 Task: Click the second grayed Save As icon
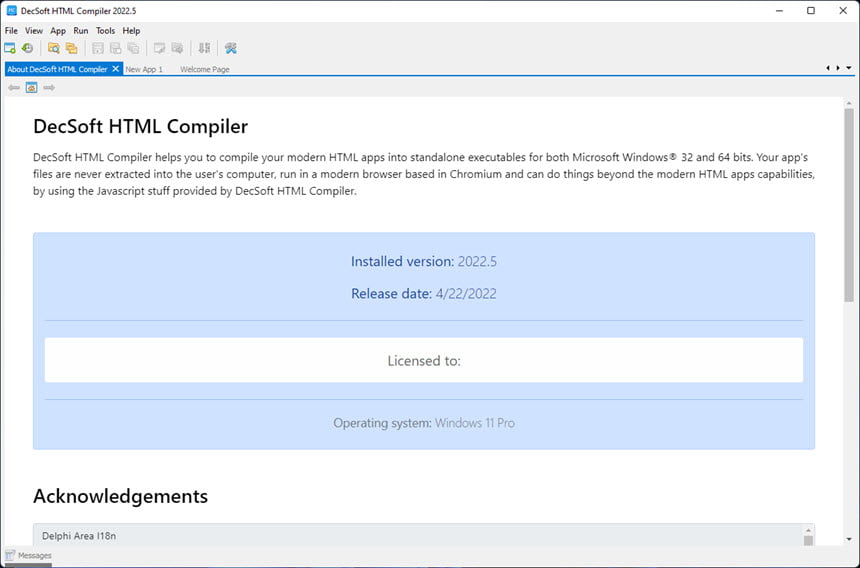tap(115, 48)
